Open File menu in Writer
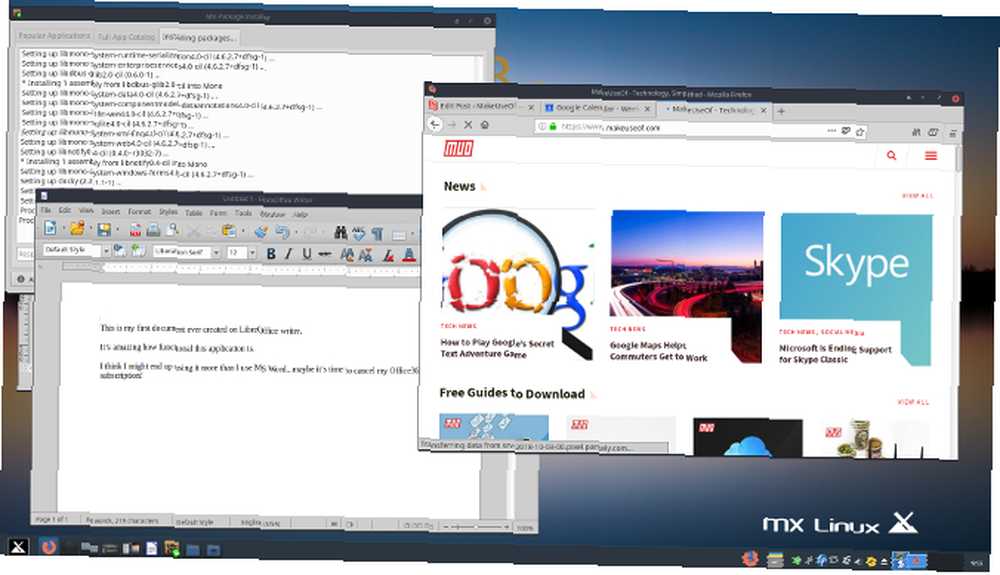 [x=46, y=210]
